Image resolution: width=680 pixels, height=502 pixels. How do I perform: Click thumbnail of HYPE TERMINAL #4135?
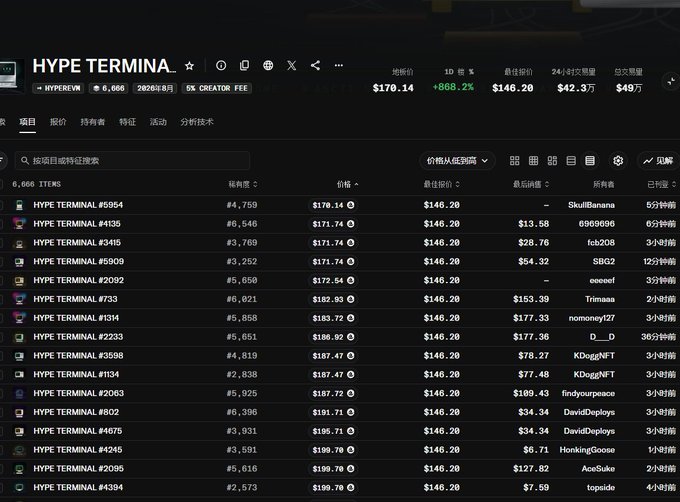click(19, 224)
